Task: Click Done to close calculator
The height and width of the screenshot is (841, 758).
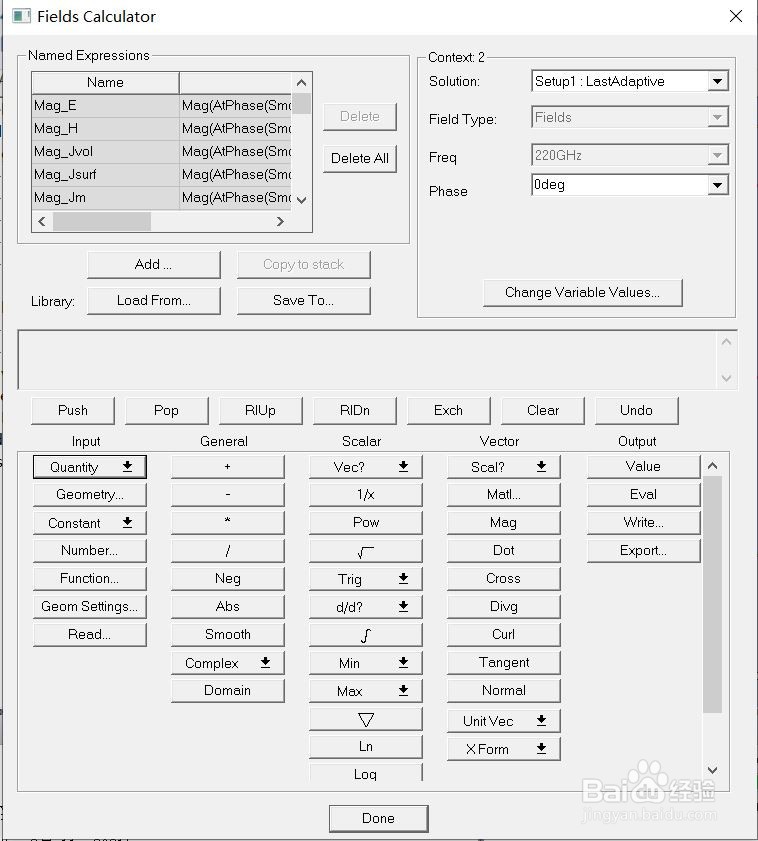Action: coord(378,818)
